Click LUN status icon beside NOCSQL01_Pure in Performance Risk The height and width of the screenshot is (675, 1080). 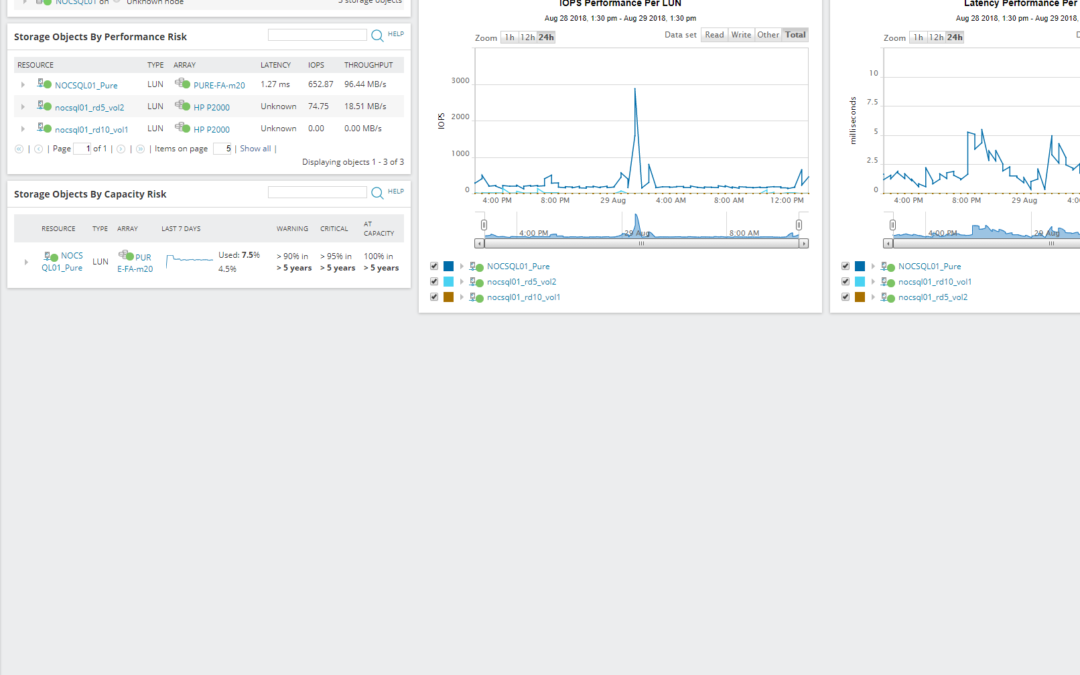coord(44,84)
